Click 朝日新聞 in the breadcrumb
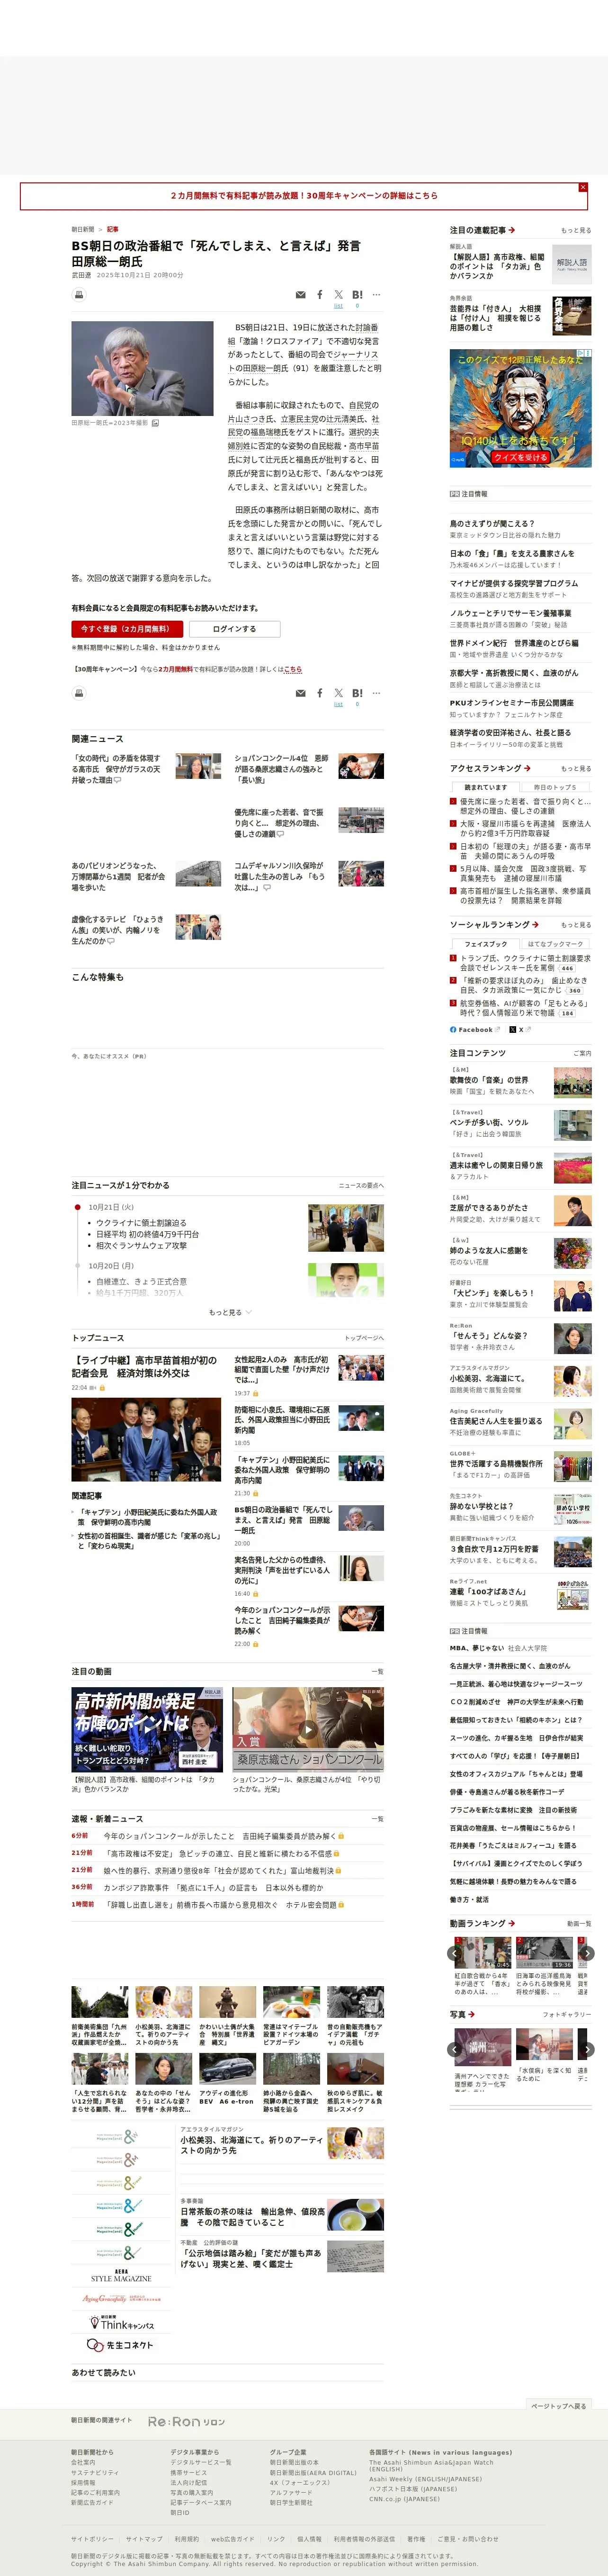Viewport: 608px width, 2576px height. 83,229
